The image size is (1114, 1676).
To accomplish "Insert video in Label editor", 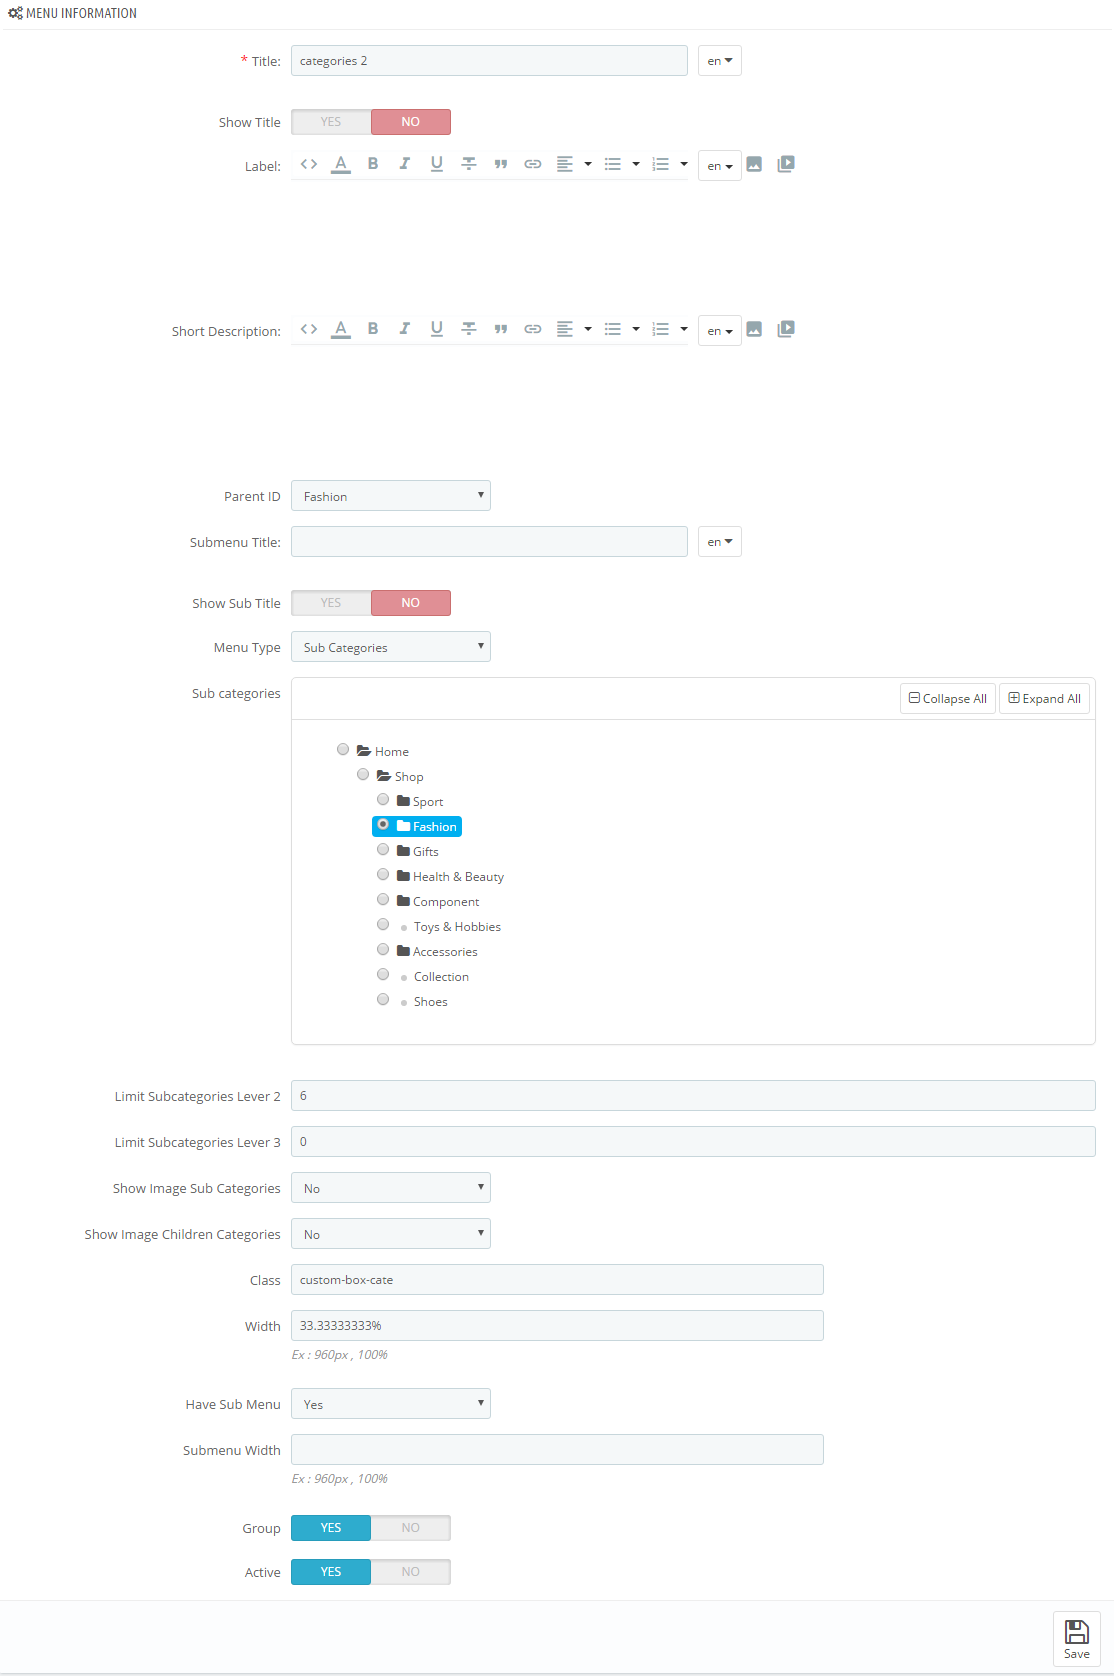I will pyautogui.click(x=786, y=164).
